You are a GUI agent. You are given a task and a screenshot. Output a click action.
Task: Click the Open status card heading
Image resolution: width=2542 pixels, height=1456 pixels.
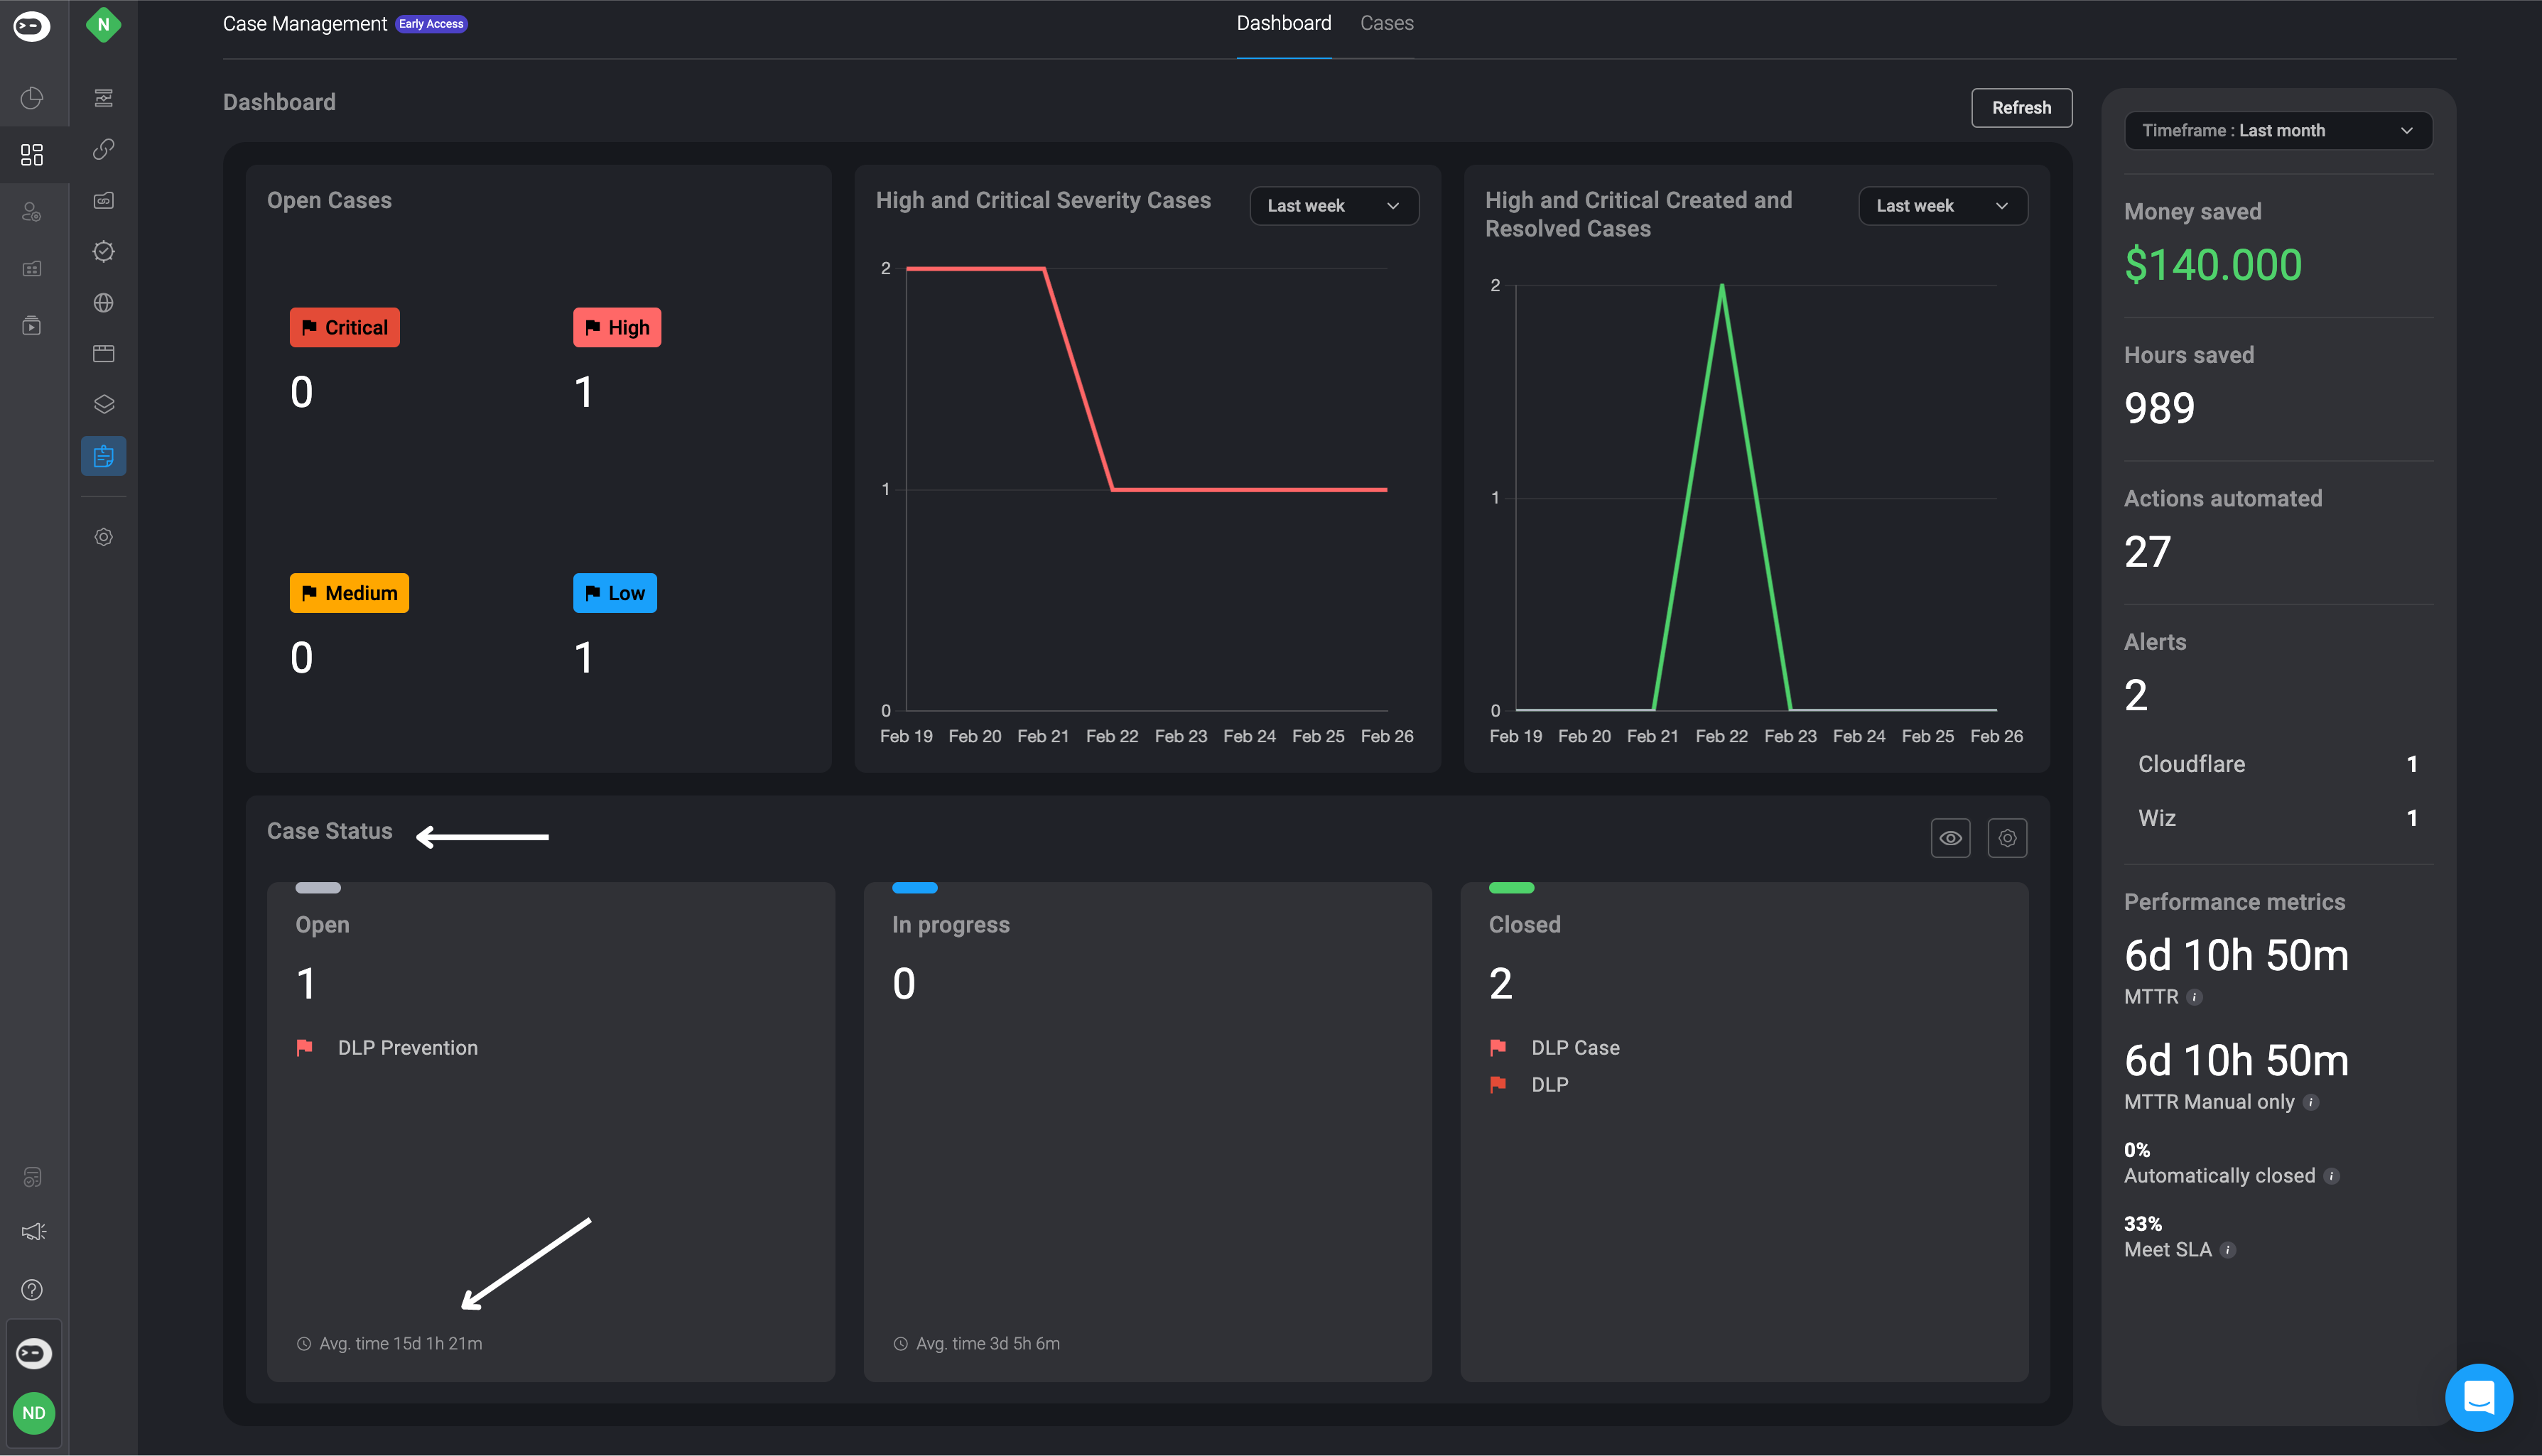pyautogui.click(x=322, y=925)
